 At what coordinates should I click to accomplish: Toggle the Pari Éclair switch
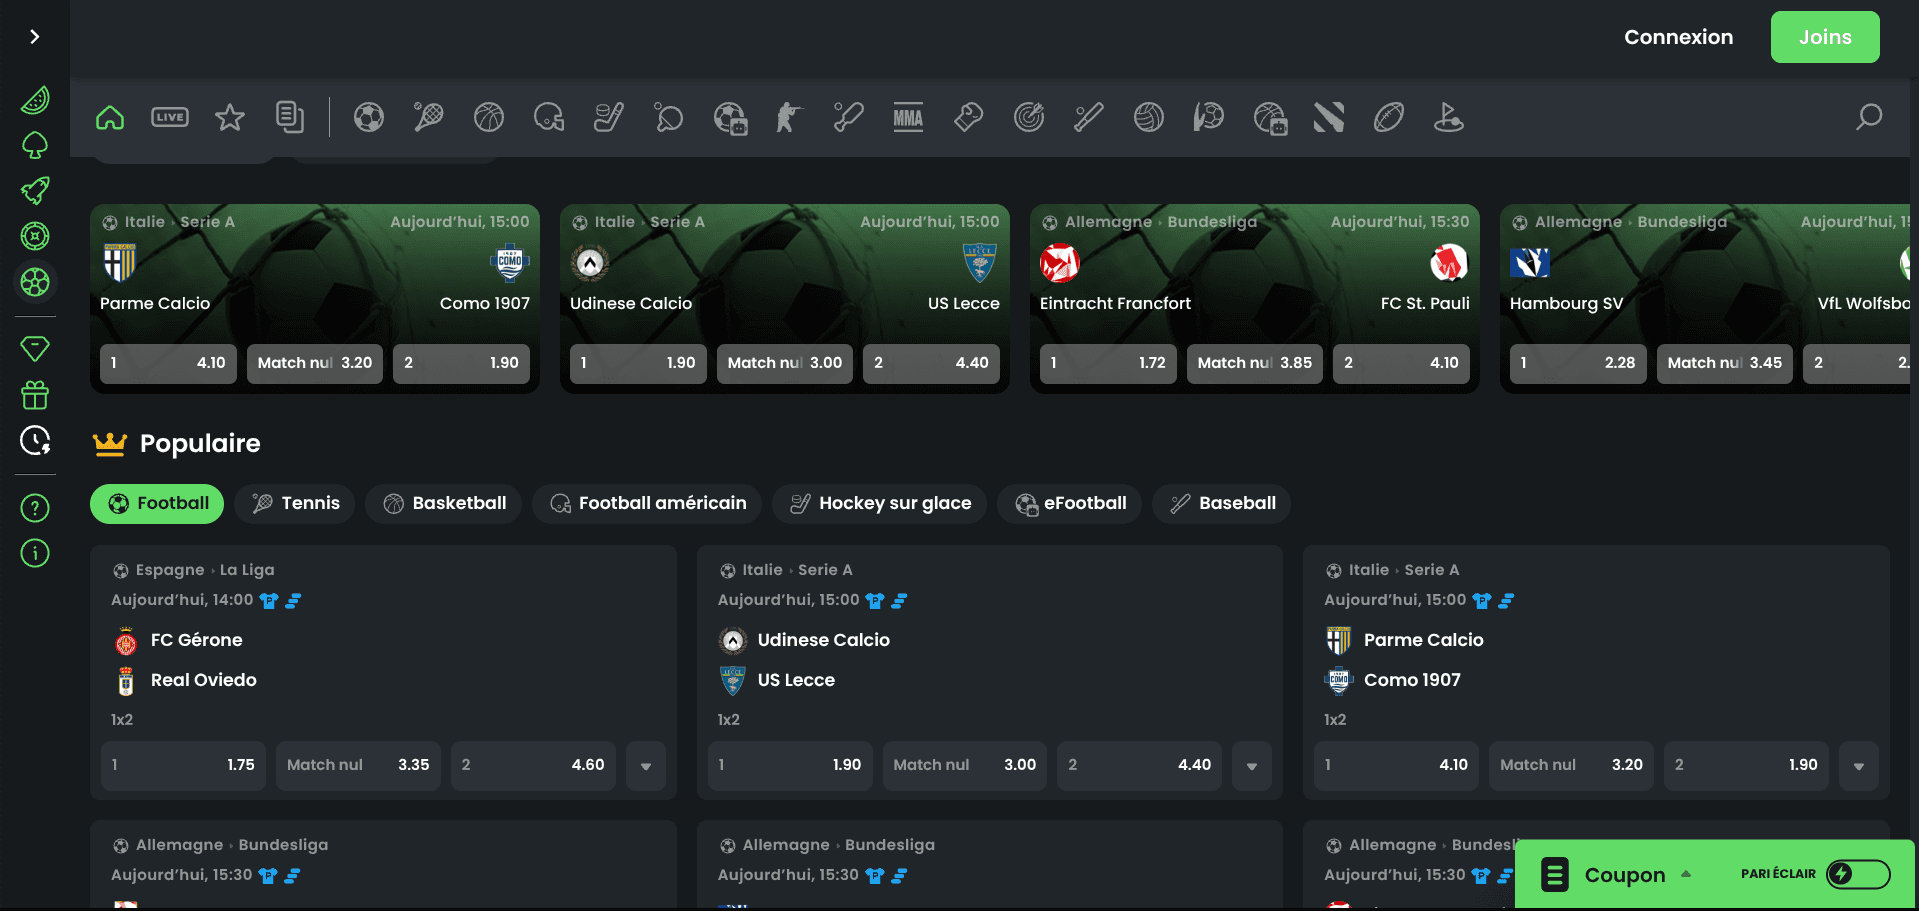[1858, 874]
